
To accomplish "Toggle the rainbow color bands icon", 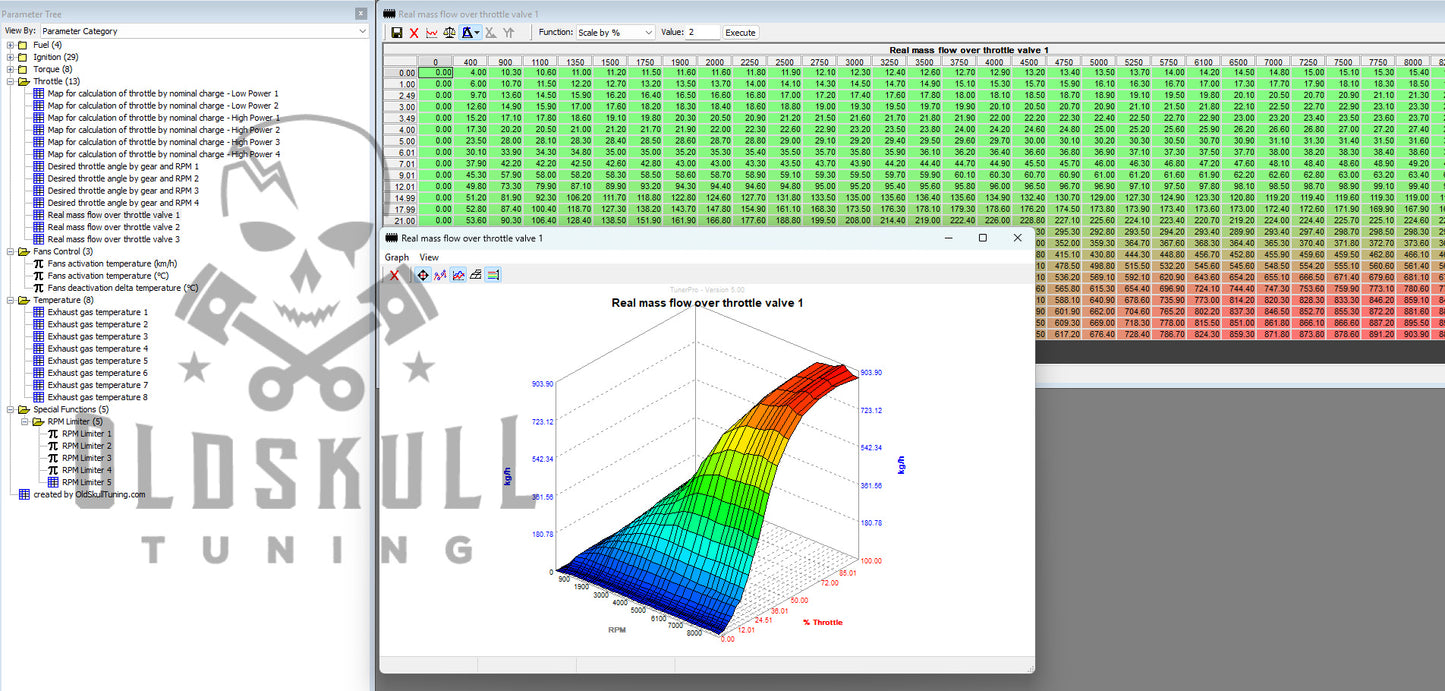I will point(493,275).
